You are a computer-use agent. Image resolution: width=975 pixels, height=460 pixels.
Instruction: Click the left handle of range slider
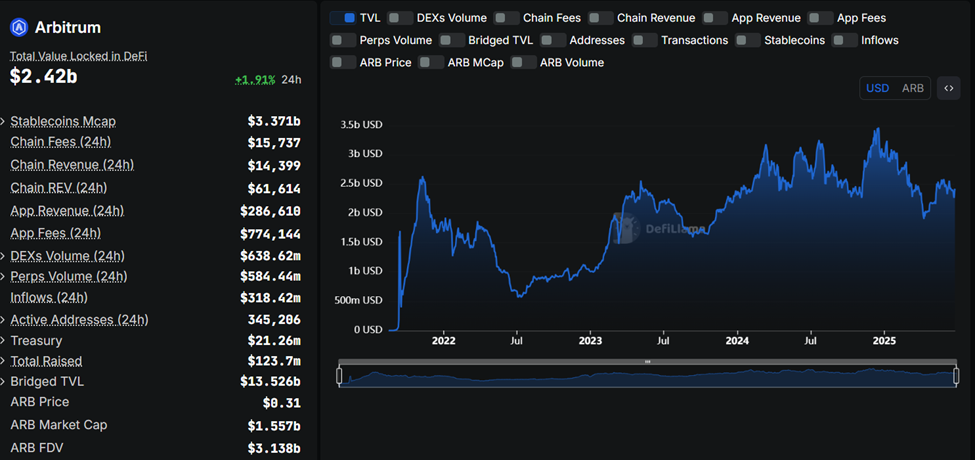coord(340,376)
